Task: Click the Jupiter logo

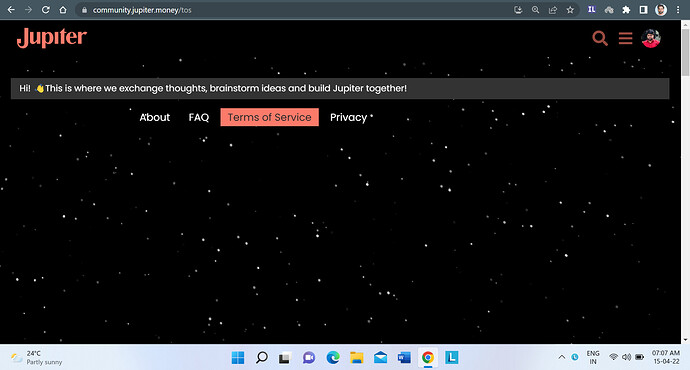Action: coord(51,38)
